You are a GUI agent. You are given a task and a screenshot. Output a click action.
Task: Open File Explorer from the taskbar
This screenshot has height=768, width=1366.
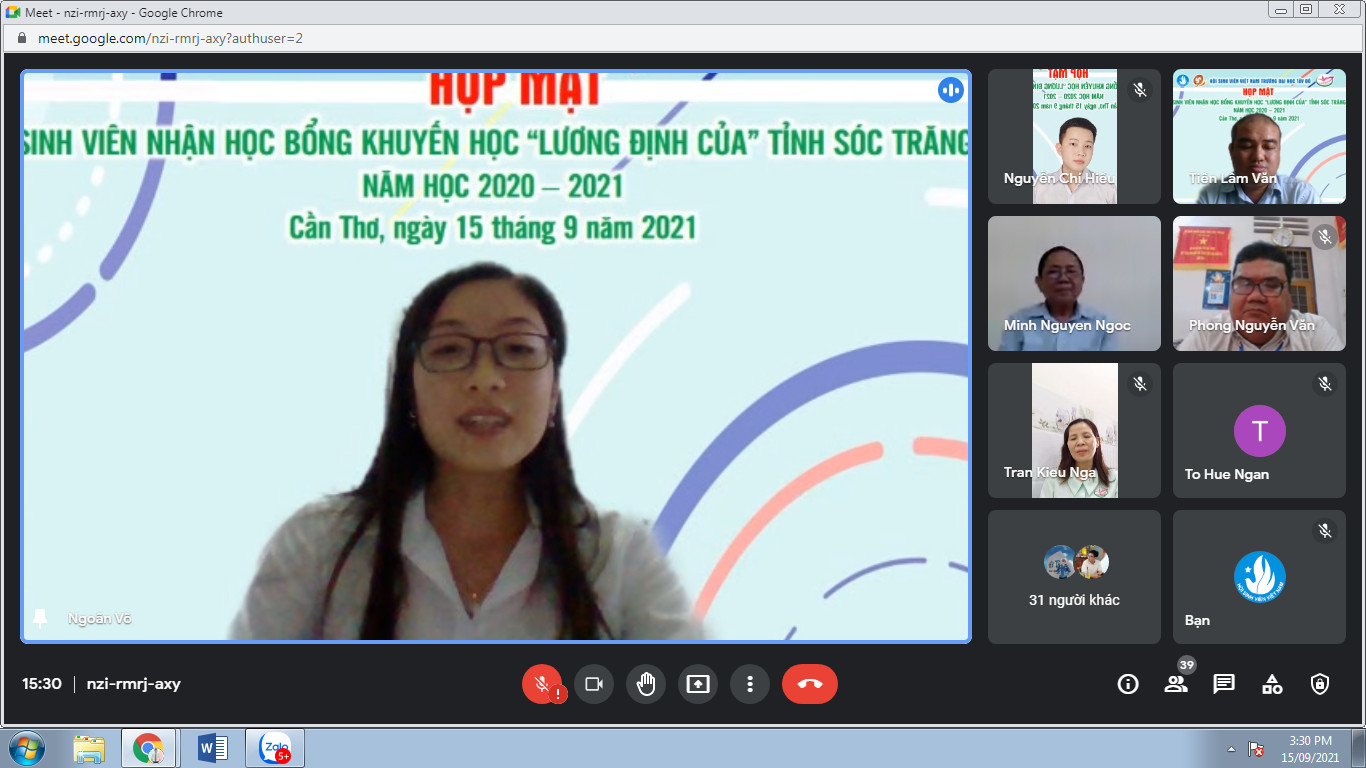pyautogui.click(x=89, y=748)
